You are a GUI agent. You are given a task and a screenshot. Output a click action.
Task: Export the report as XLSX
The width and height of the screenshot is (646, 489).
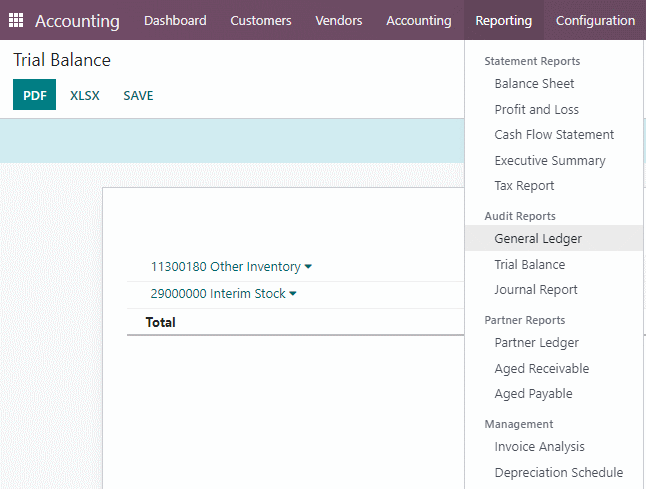click(x=85, y=96)
